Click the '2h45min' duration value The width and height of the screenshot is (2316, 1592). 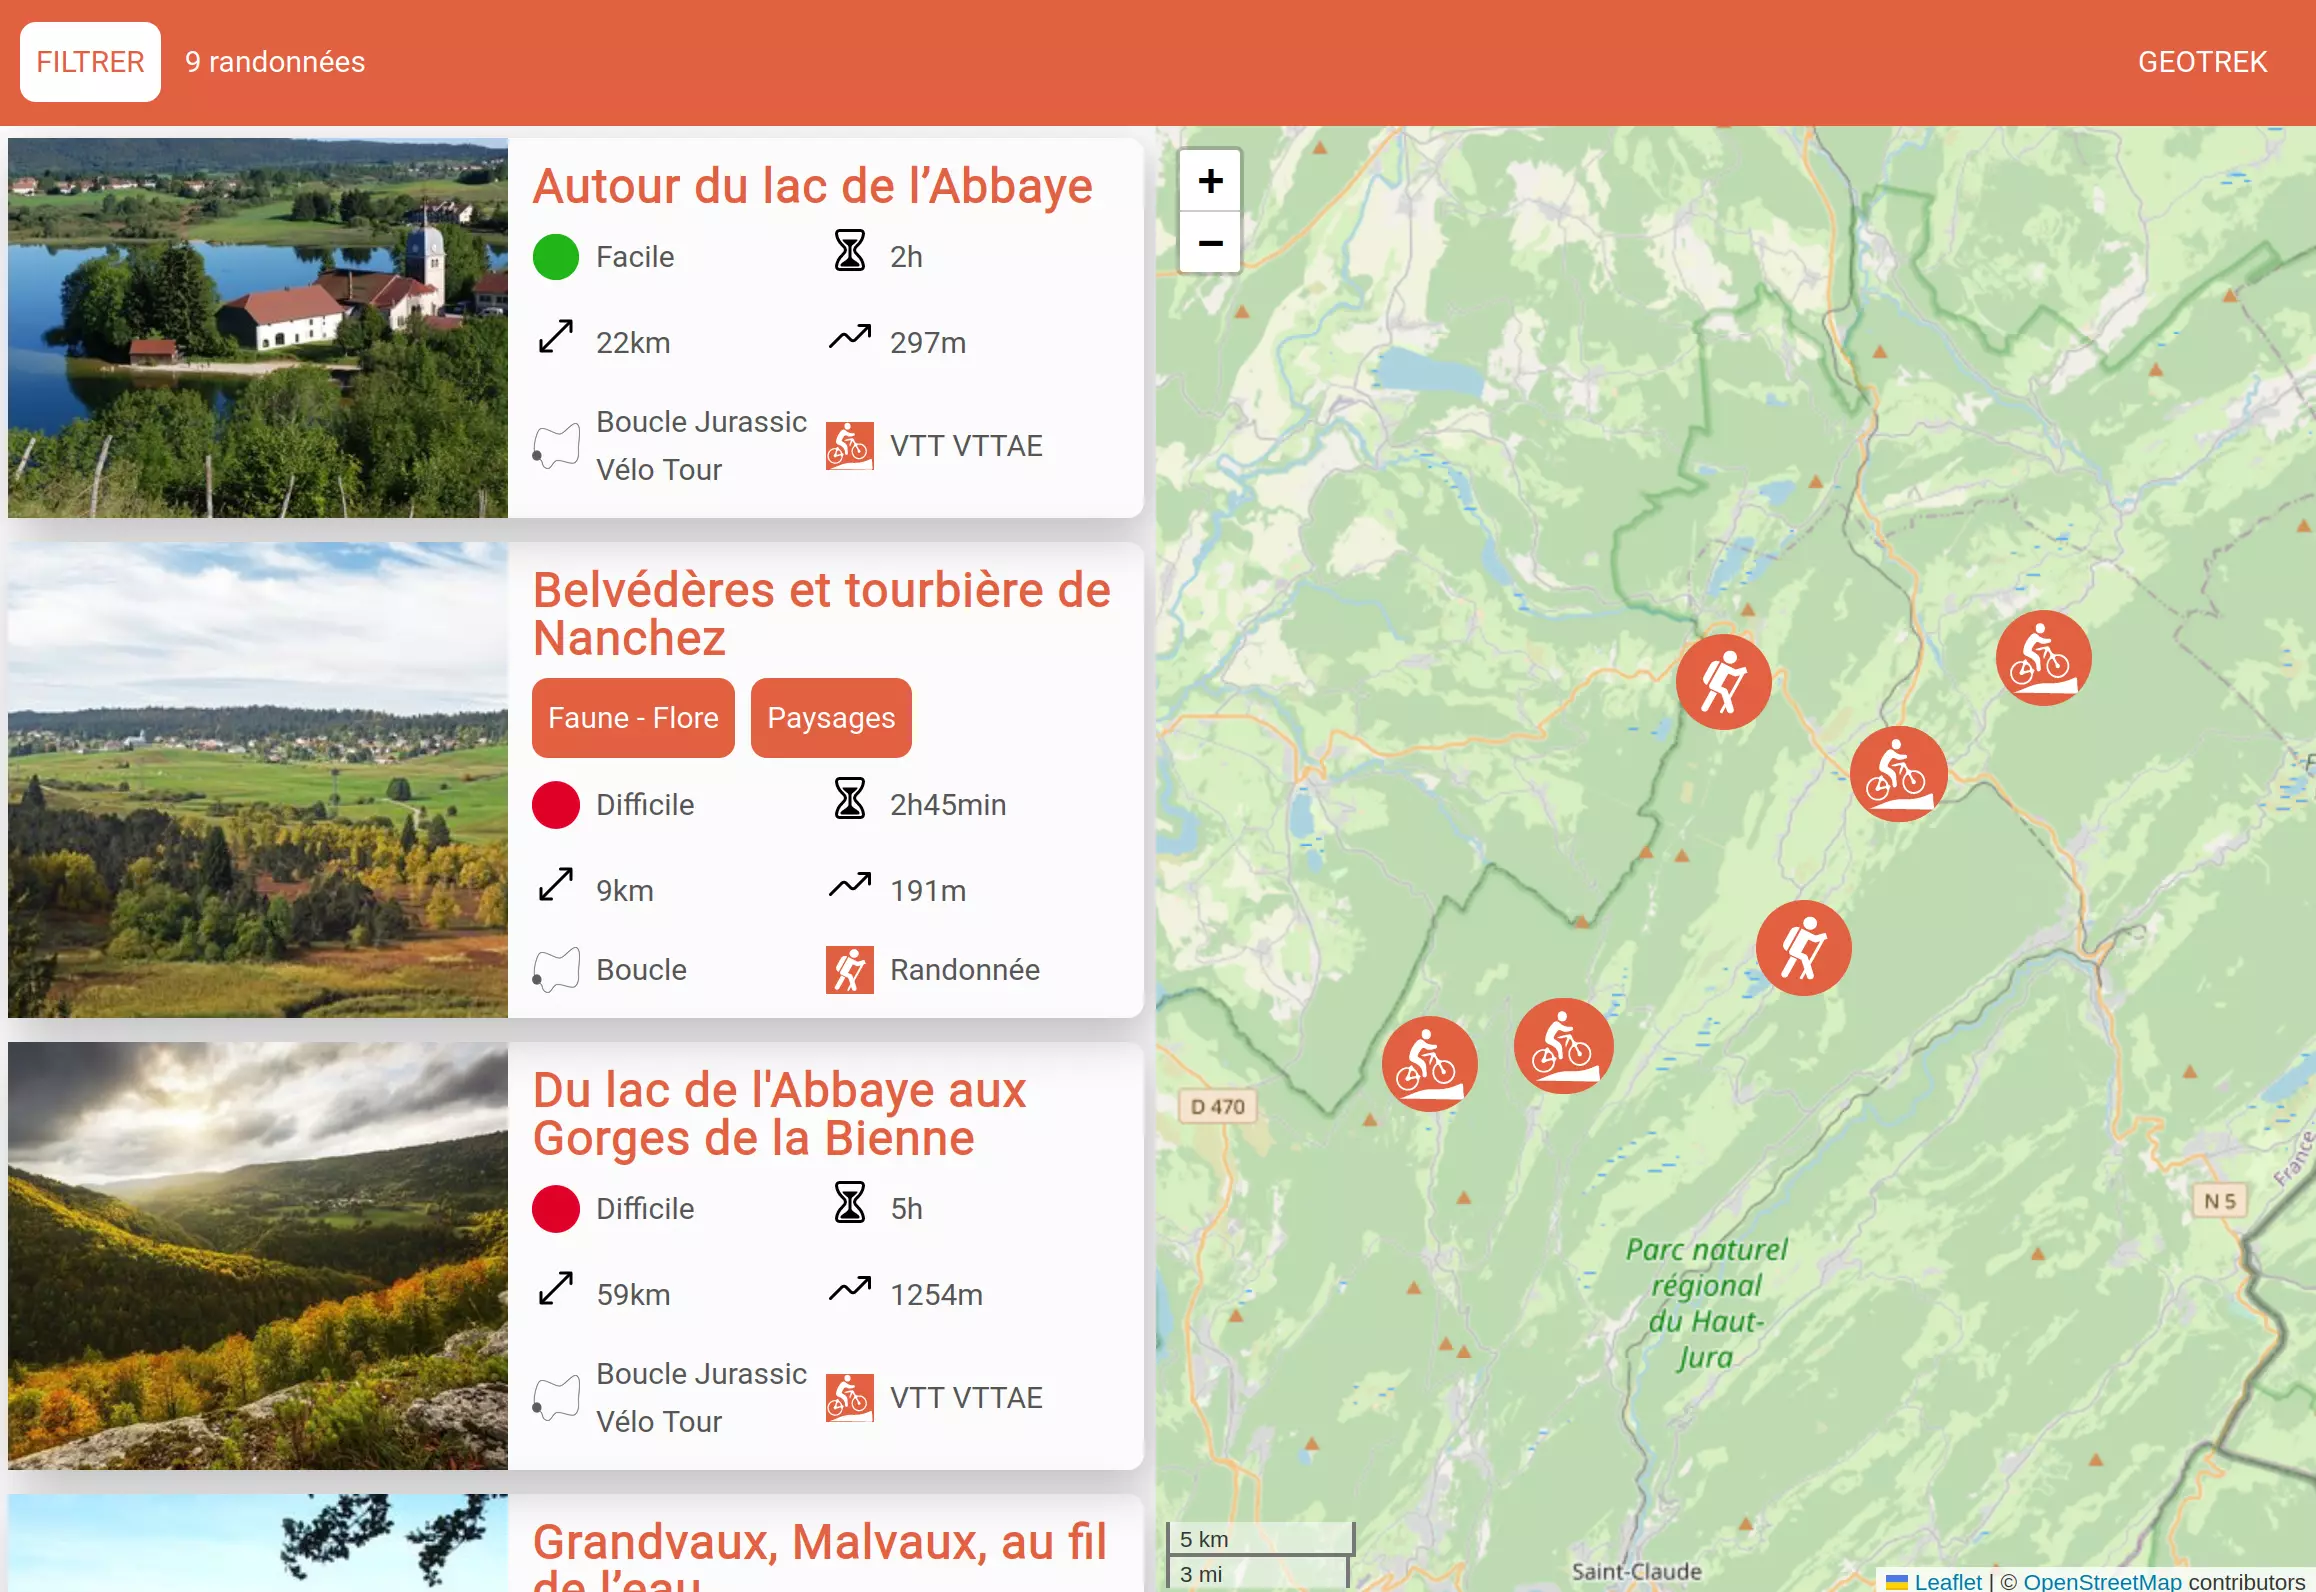[x=948, y=805]
